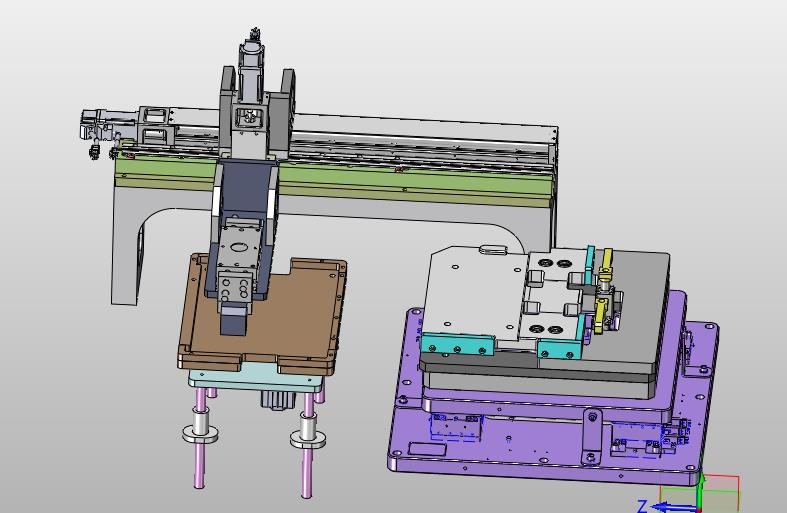The width and height of the screenshot is (787, 513).
Task: Select the right cyan clamp bracket
Action: pos(560,350)
